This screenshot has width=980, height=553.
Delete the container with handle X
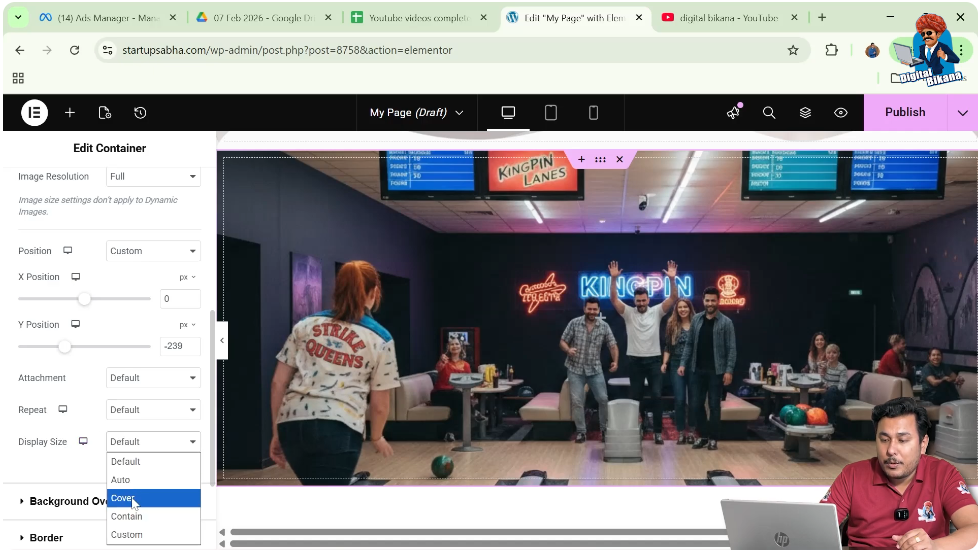(619, 159)
